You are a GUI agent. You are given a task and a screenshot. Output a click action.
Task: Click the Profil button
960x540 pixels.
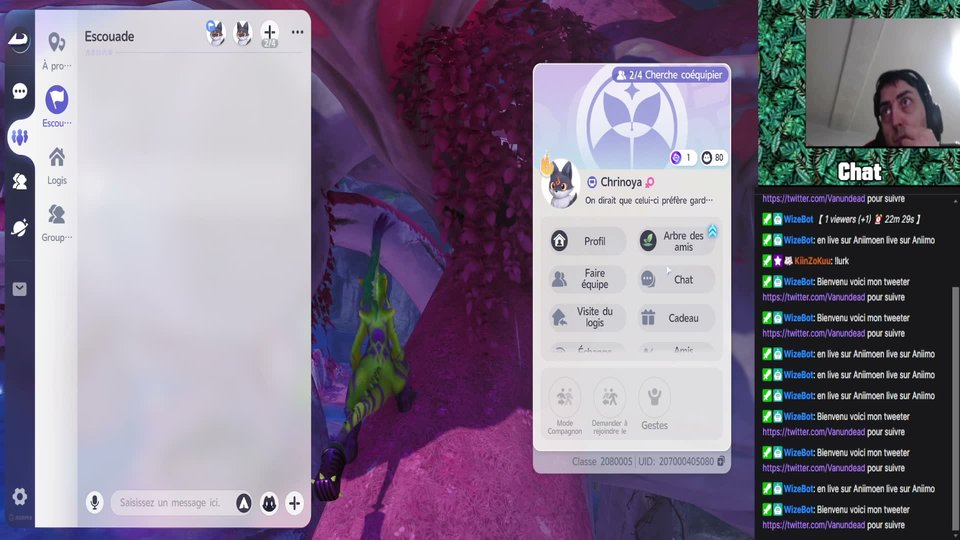(587, 241)
